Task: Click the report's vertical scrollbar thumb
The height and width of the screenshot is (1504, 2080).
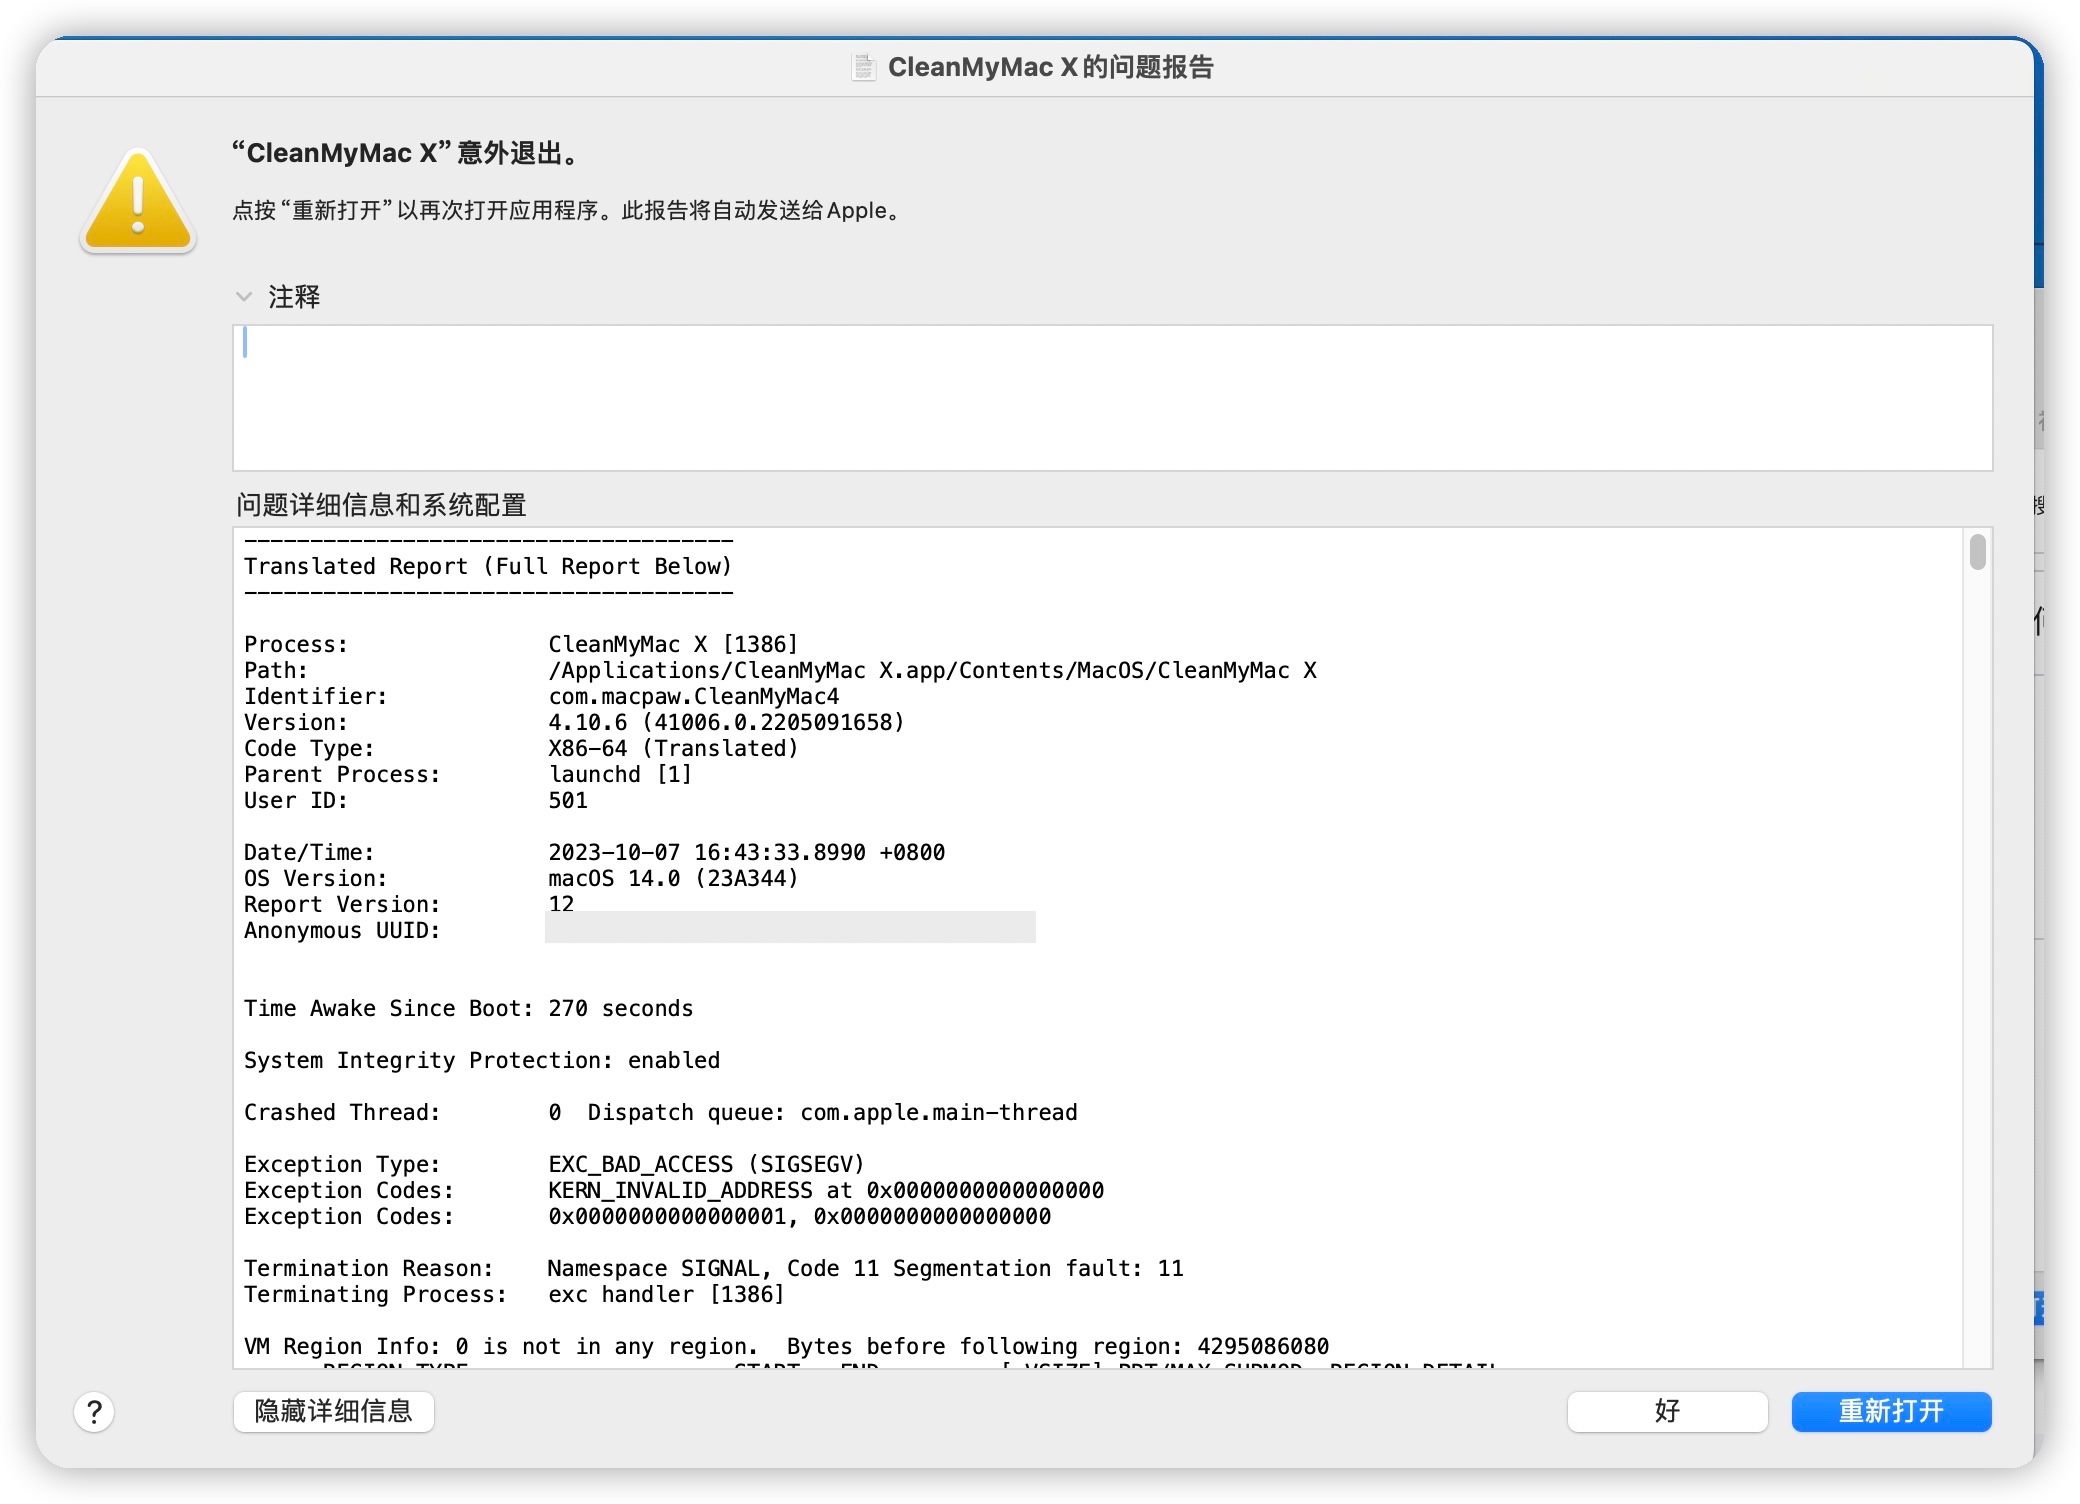Action: pos(1977,552)
